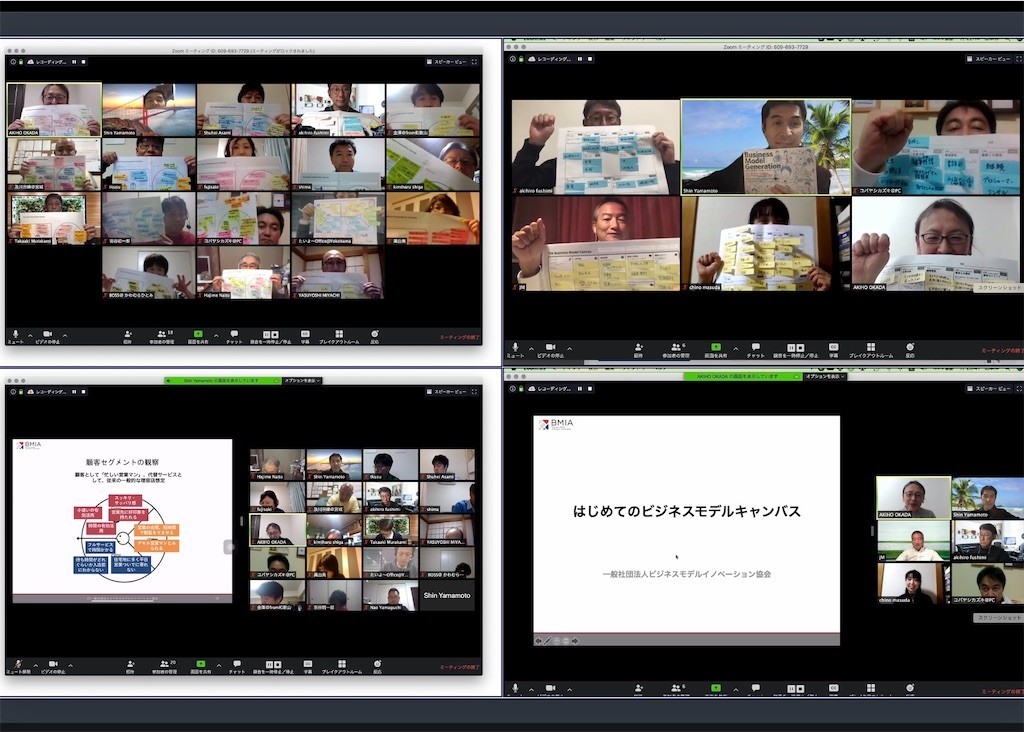Pause recording from top-right window header
1024x732 pixels.
(x=580, y=59)
